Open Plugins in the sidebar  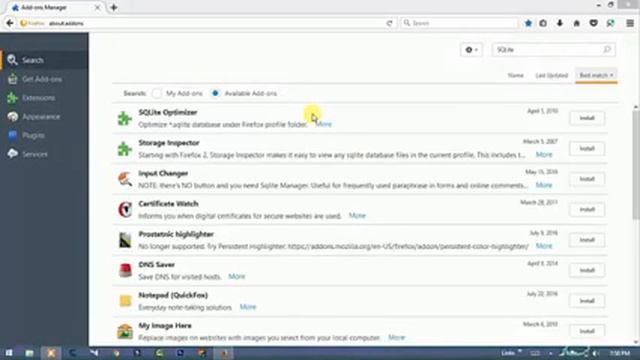pyautogui.click(x=44, y=136)
